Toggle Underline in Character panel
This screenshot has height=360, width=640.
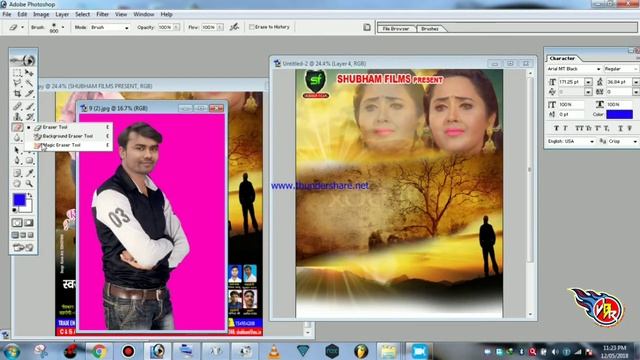point(620,128)
